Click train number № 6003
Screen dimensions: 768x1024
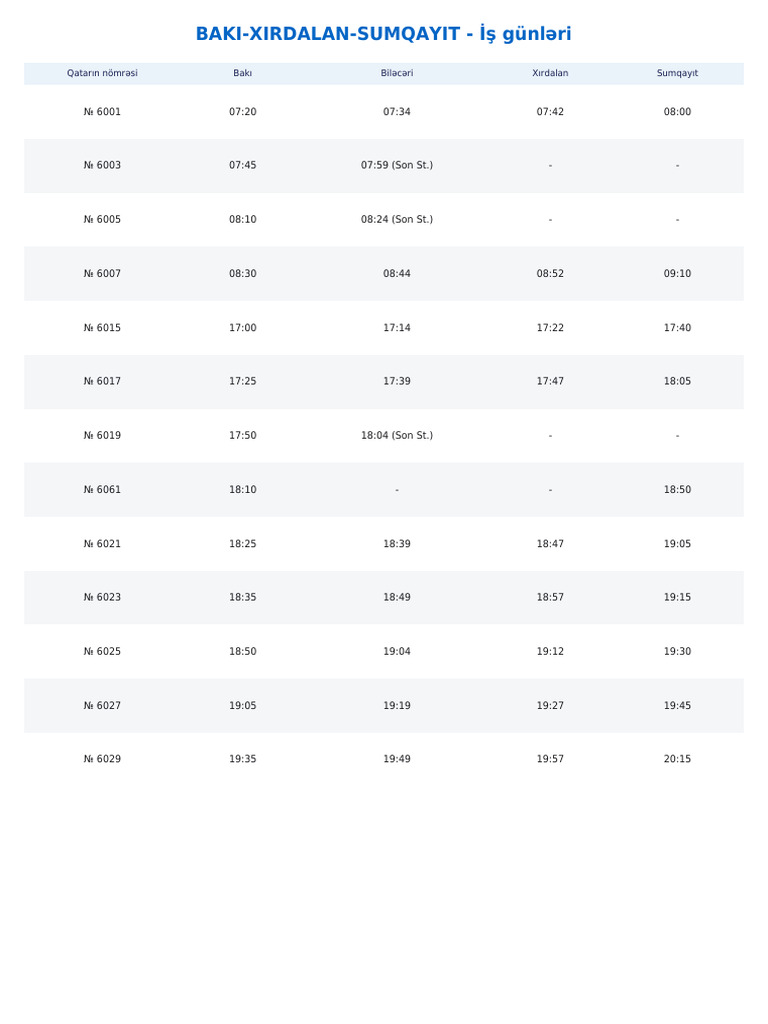click(x=102, y=165)
